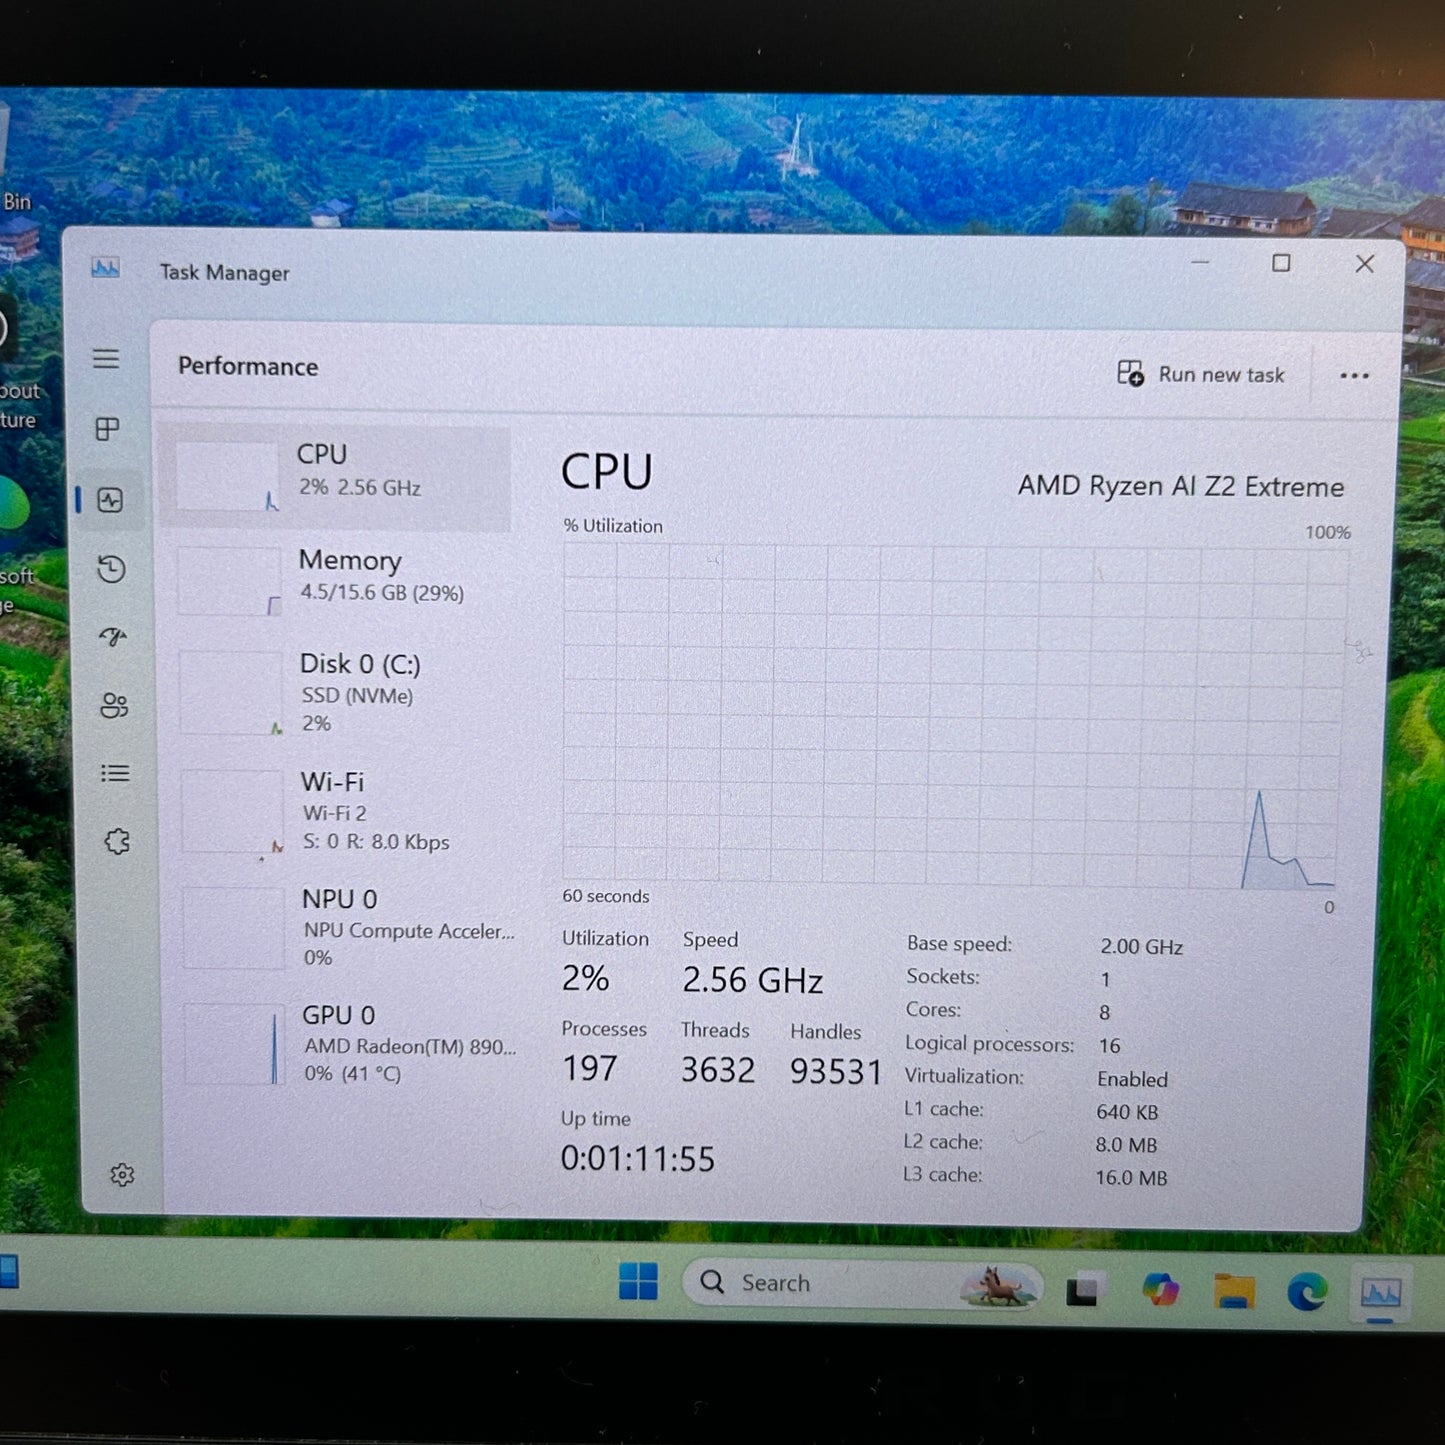Open Task Manager Settings gear icon

(122, 1174)
